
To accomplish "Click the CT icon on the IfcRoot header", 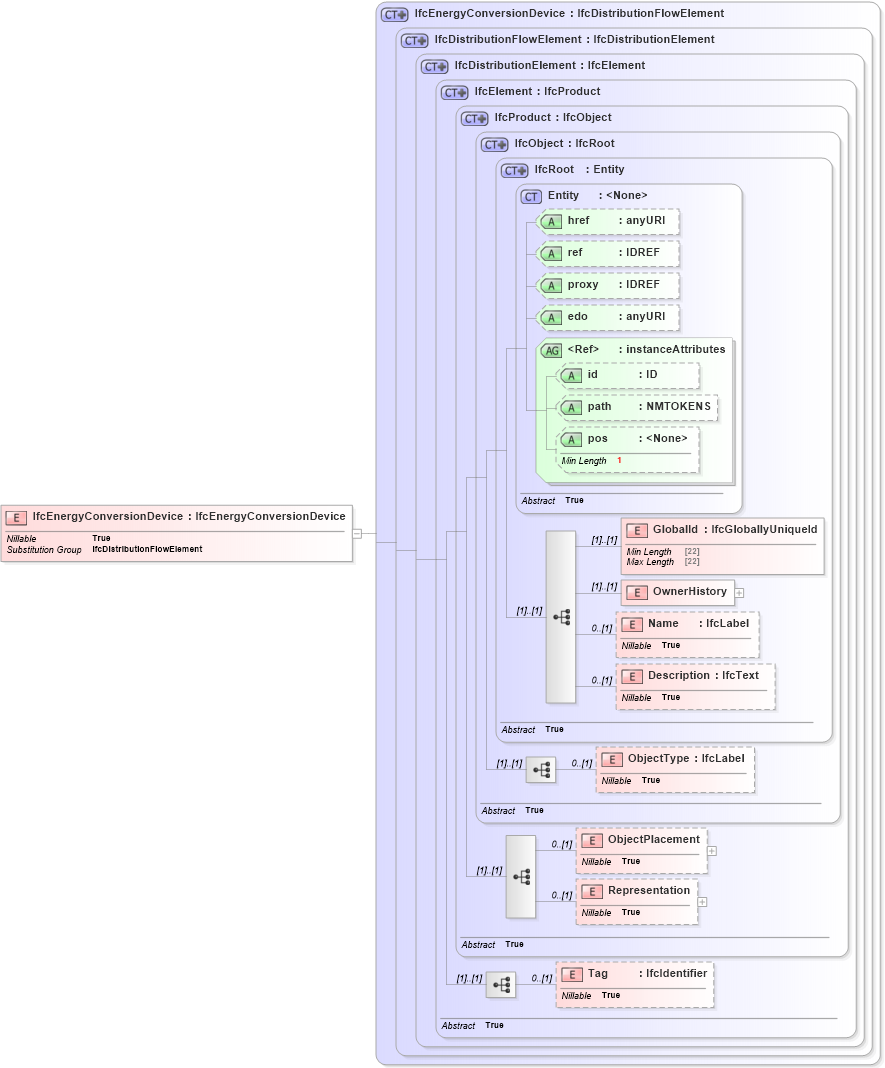I will [513, 170].
